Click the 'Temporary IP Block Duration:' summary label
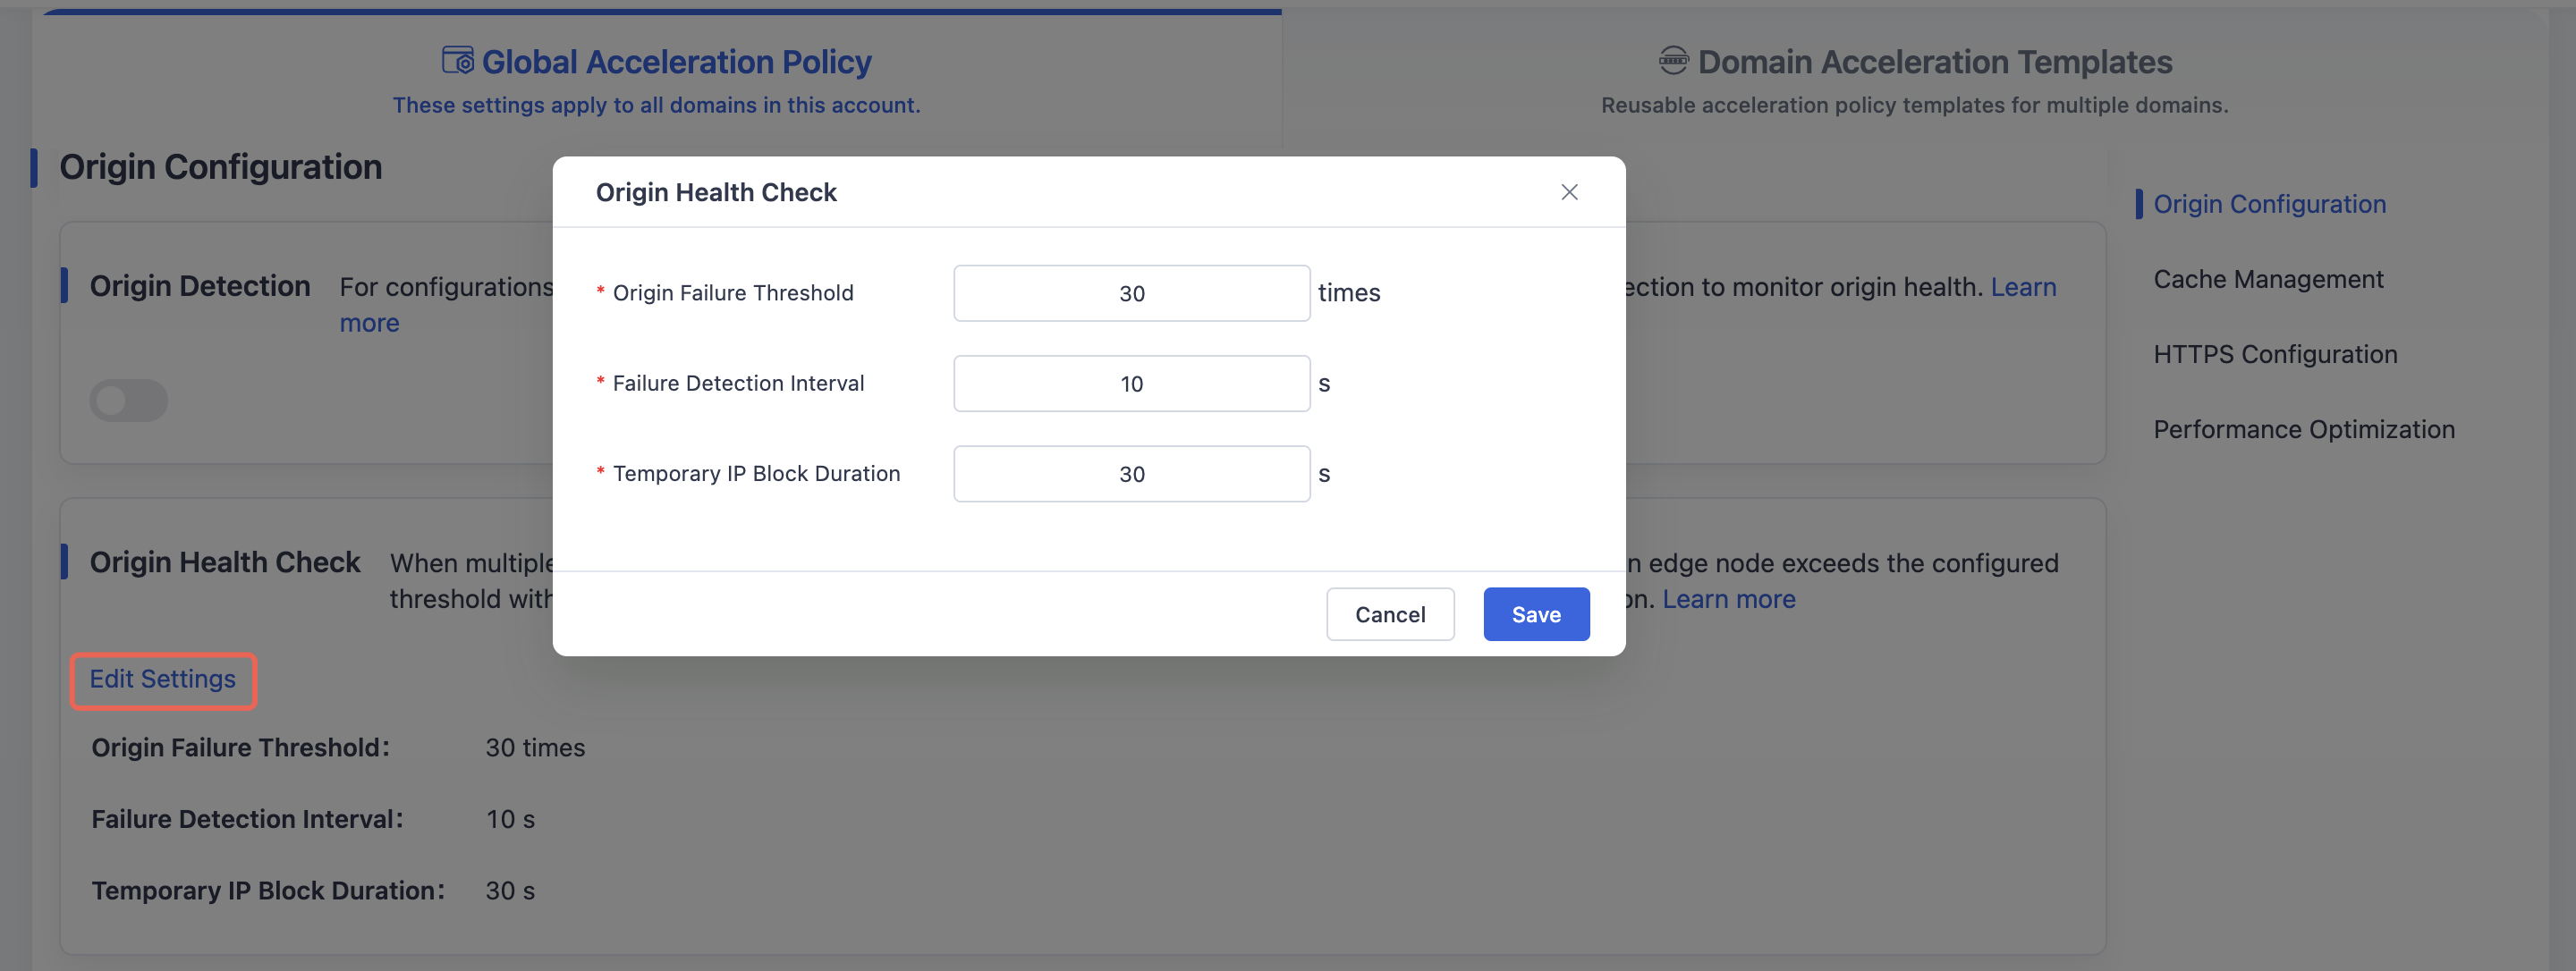 268,890
